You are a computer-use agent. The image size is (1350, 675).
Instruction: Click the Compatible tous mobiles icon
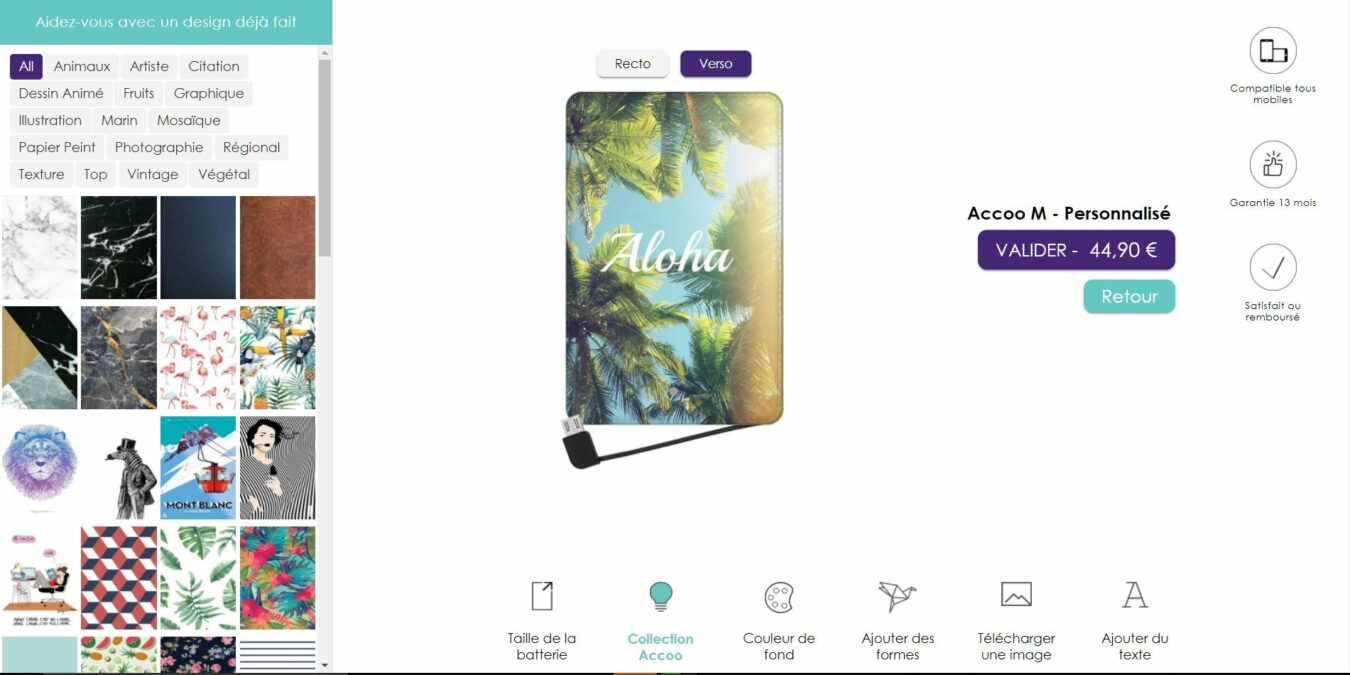[1273, 51]
